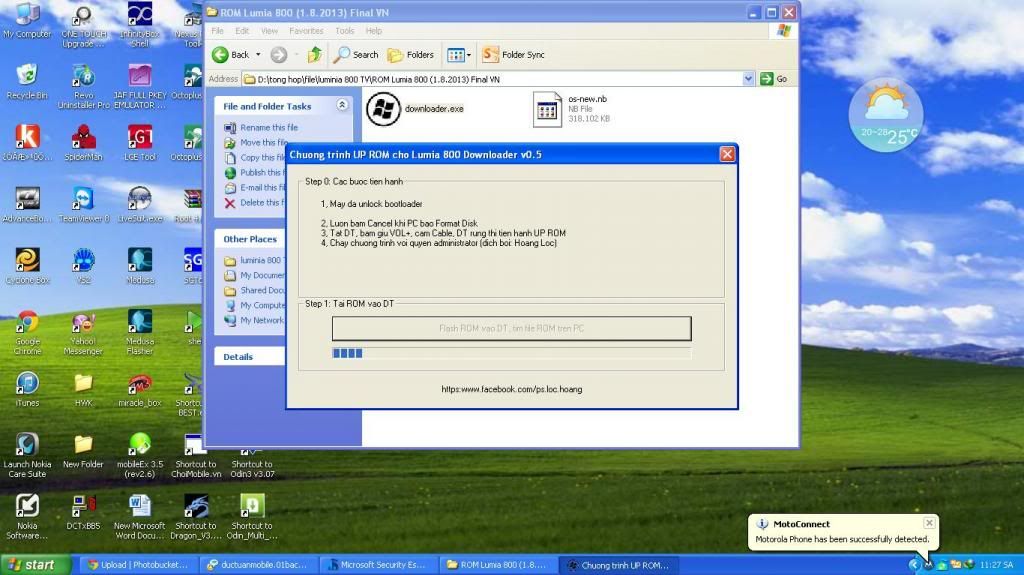1024x575 pixels.
Task: Dismiss the MotoConnect notification balloon
Action: coord(929,523)
